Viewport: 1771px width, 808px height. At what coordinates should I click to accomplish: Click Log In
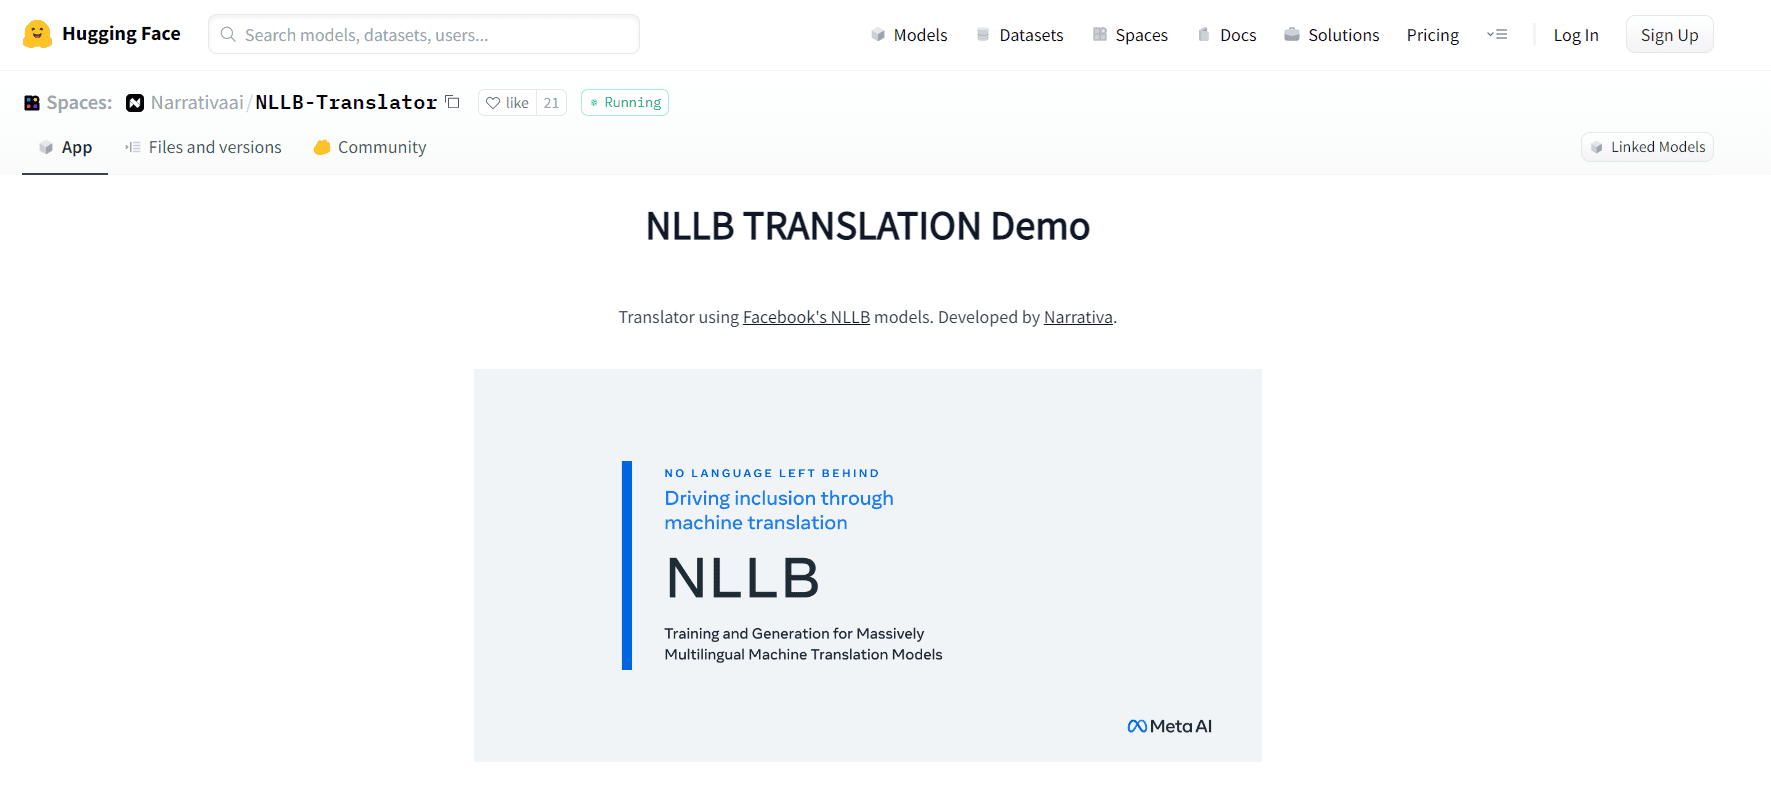point(1576,35)
